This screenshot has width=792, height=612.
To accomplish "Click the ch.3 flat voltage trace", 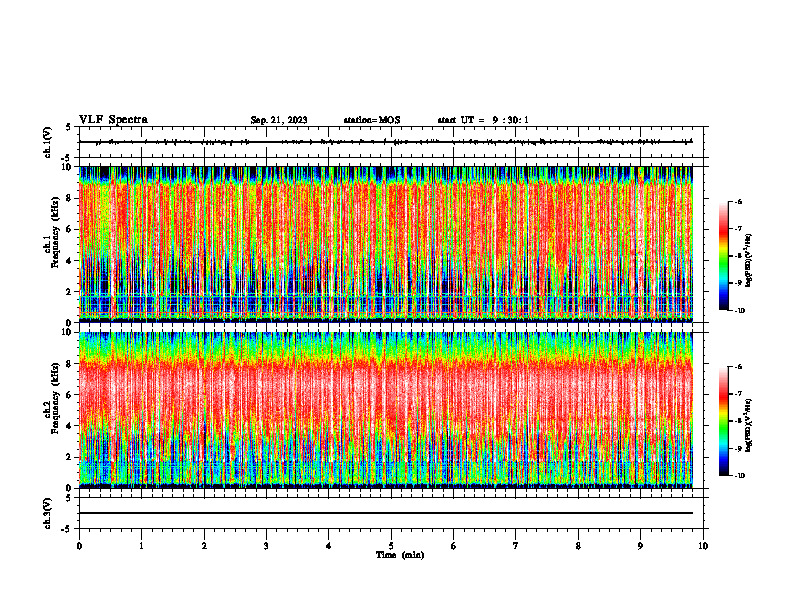I will pyautogui.click(x=386, y=513).
